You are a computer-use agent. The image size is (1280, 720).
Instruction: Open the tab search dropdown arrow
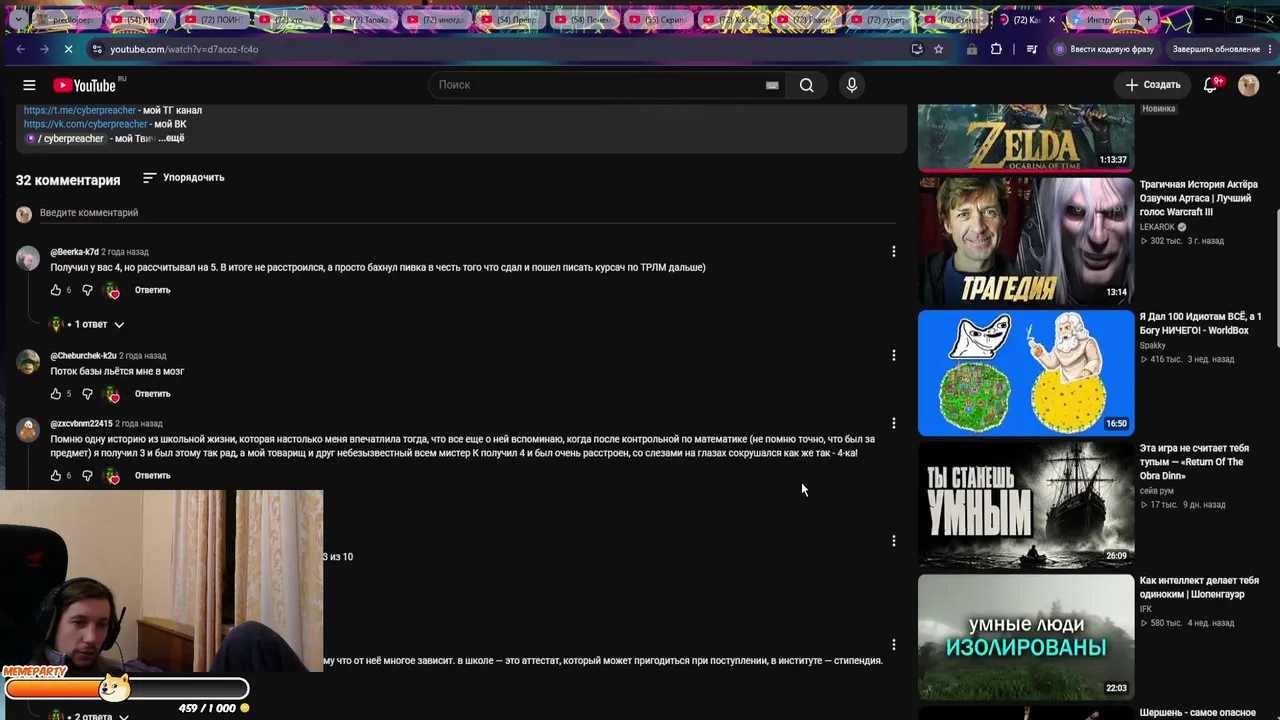tap(18, 19)
